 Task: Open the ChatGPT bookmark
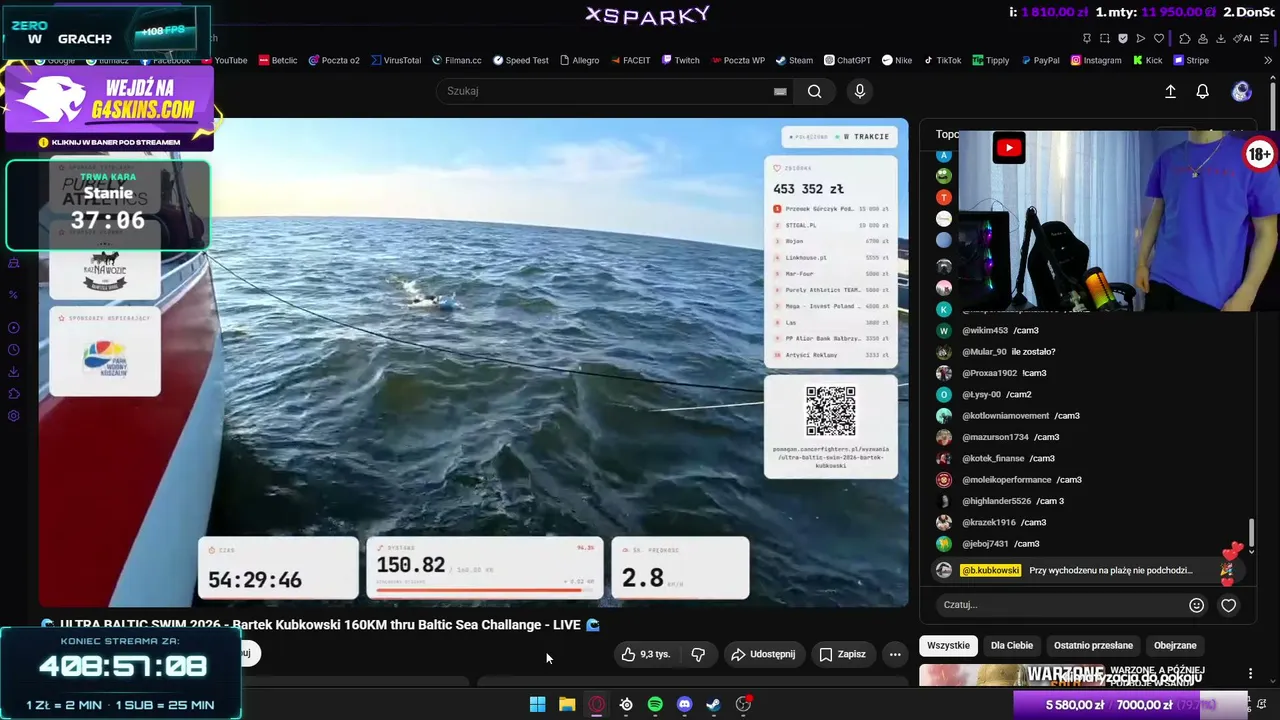pyautogui.click(x=847, y=60)
